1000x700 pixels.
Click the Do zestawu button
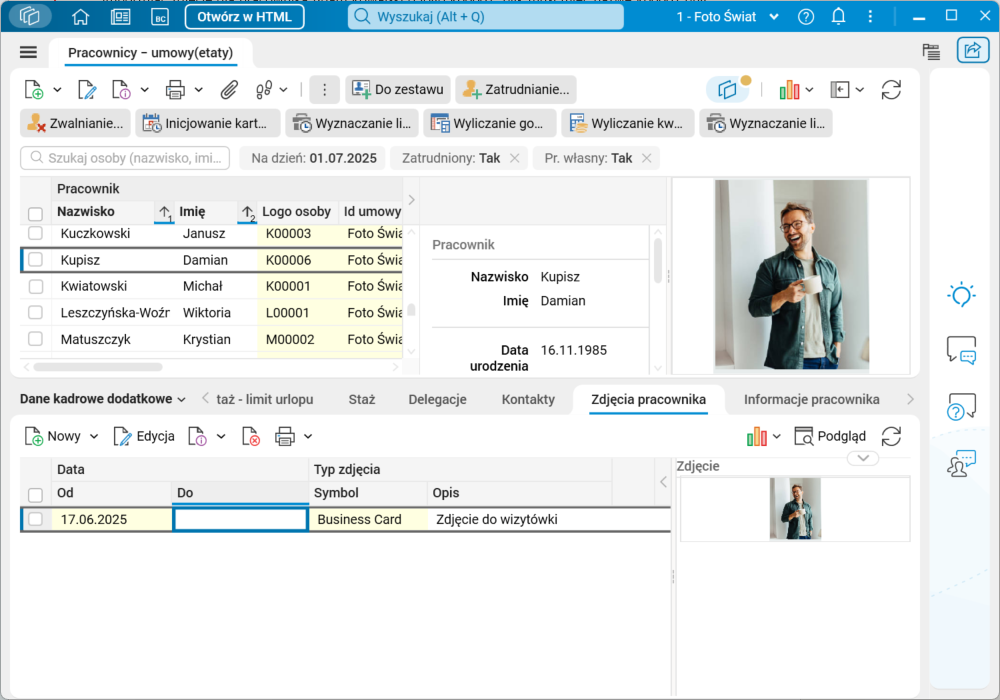click(x=399, y=90)
